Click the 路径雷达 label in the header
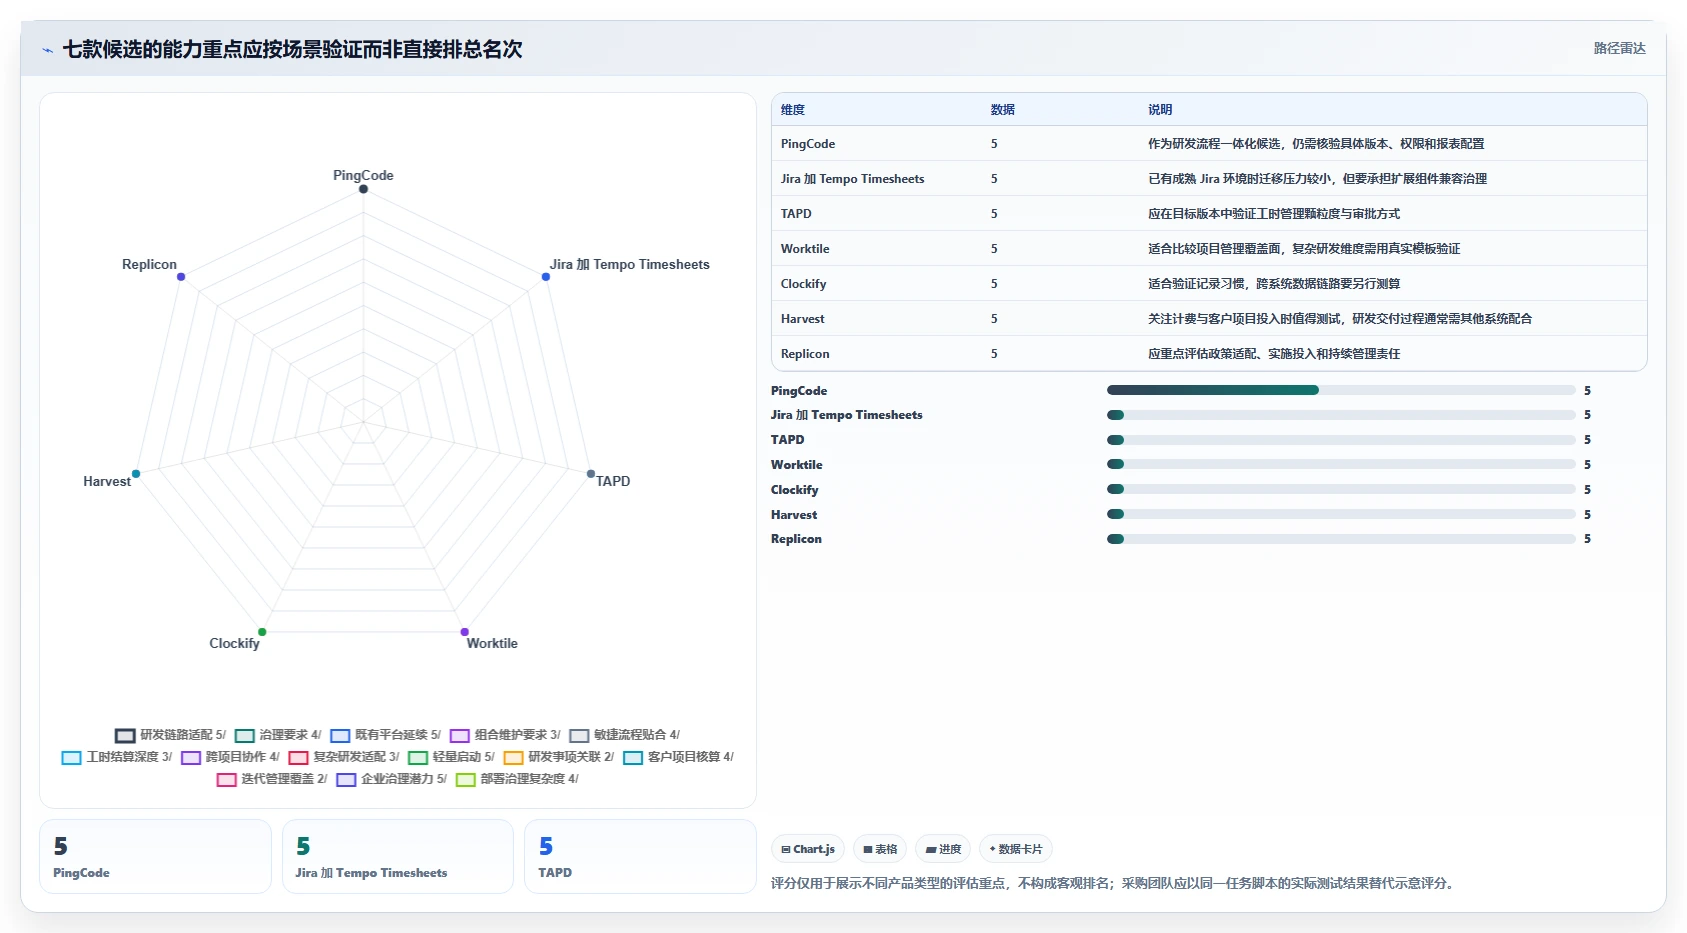 1619,48
